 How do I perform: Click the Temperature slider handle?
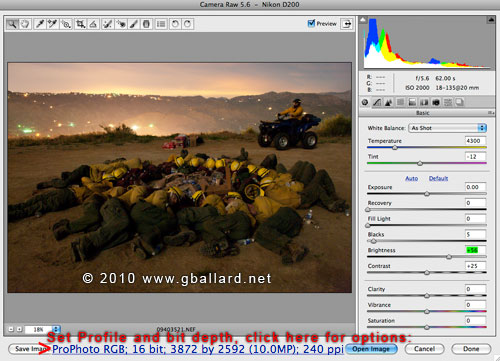click(395, 147)
